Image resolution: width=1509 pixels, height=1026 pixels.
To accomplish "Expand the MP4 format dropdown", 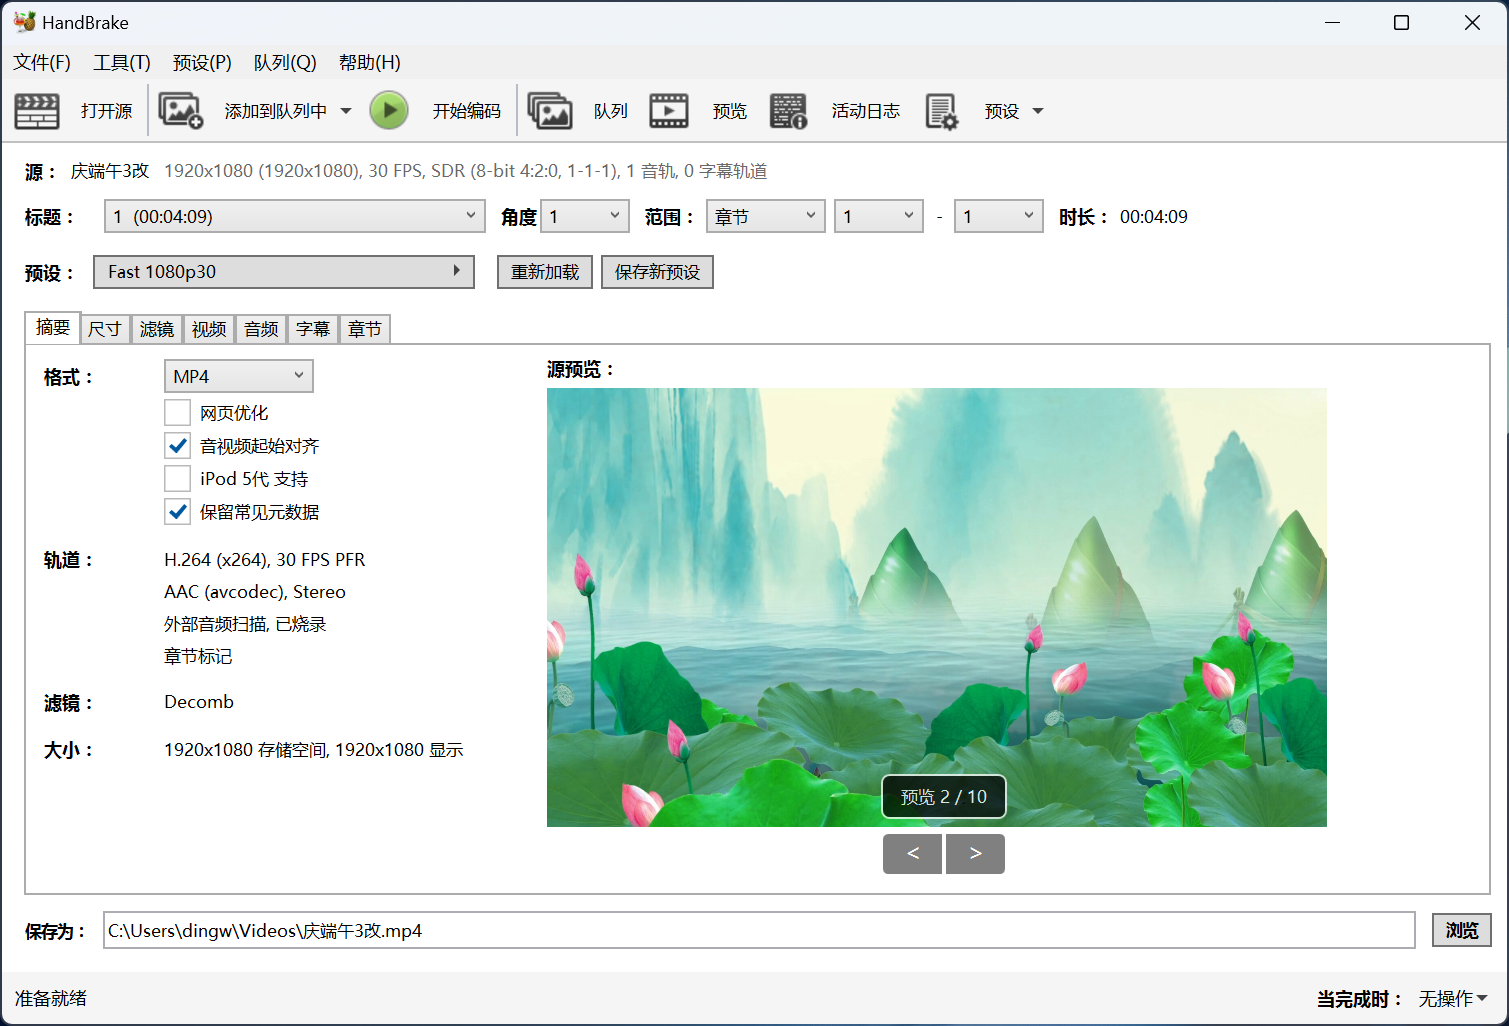I will [x=238, y=376].
